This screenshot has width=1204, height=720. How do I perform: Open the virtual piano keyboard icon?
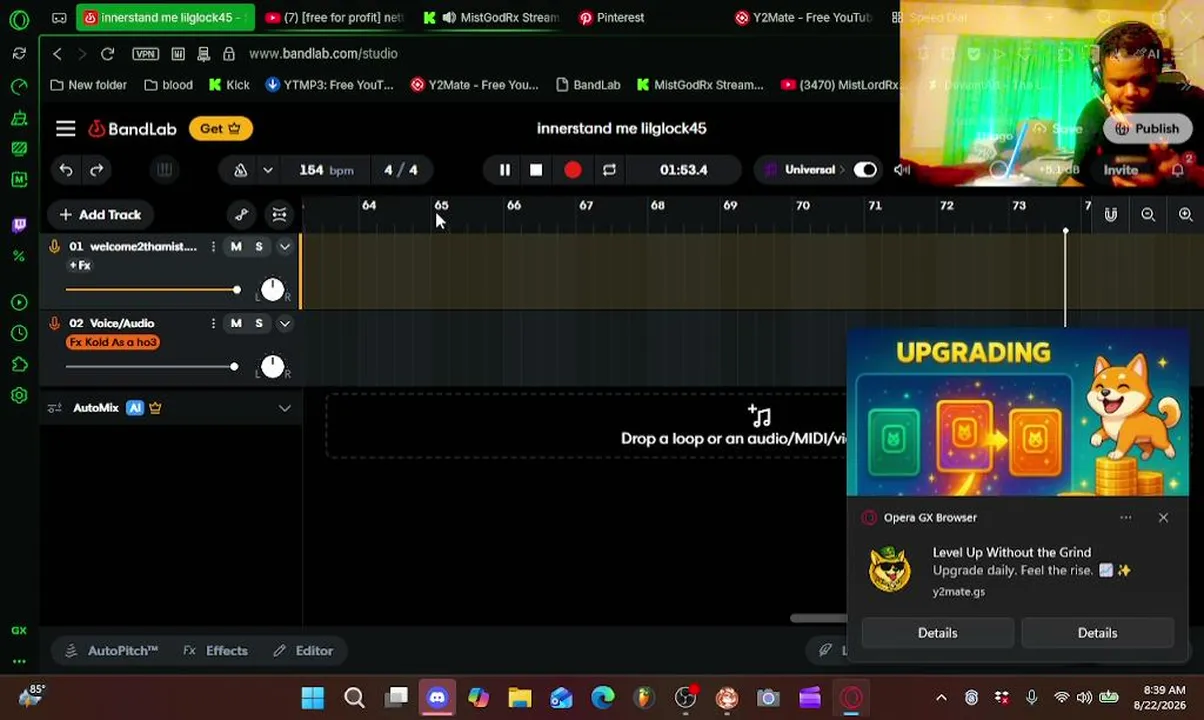click(164, 170)
